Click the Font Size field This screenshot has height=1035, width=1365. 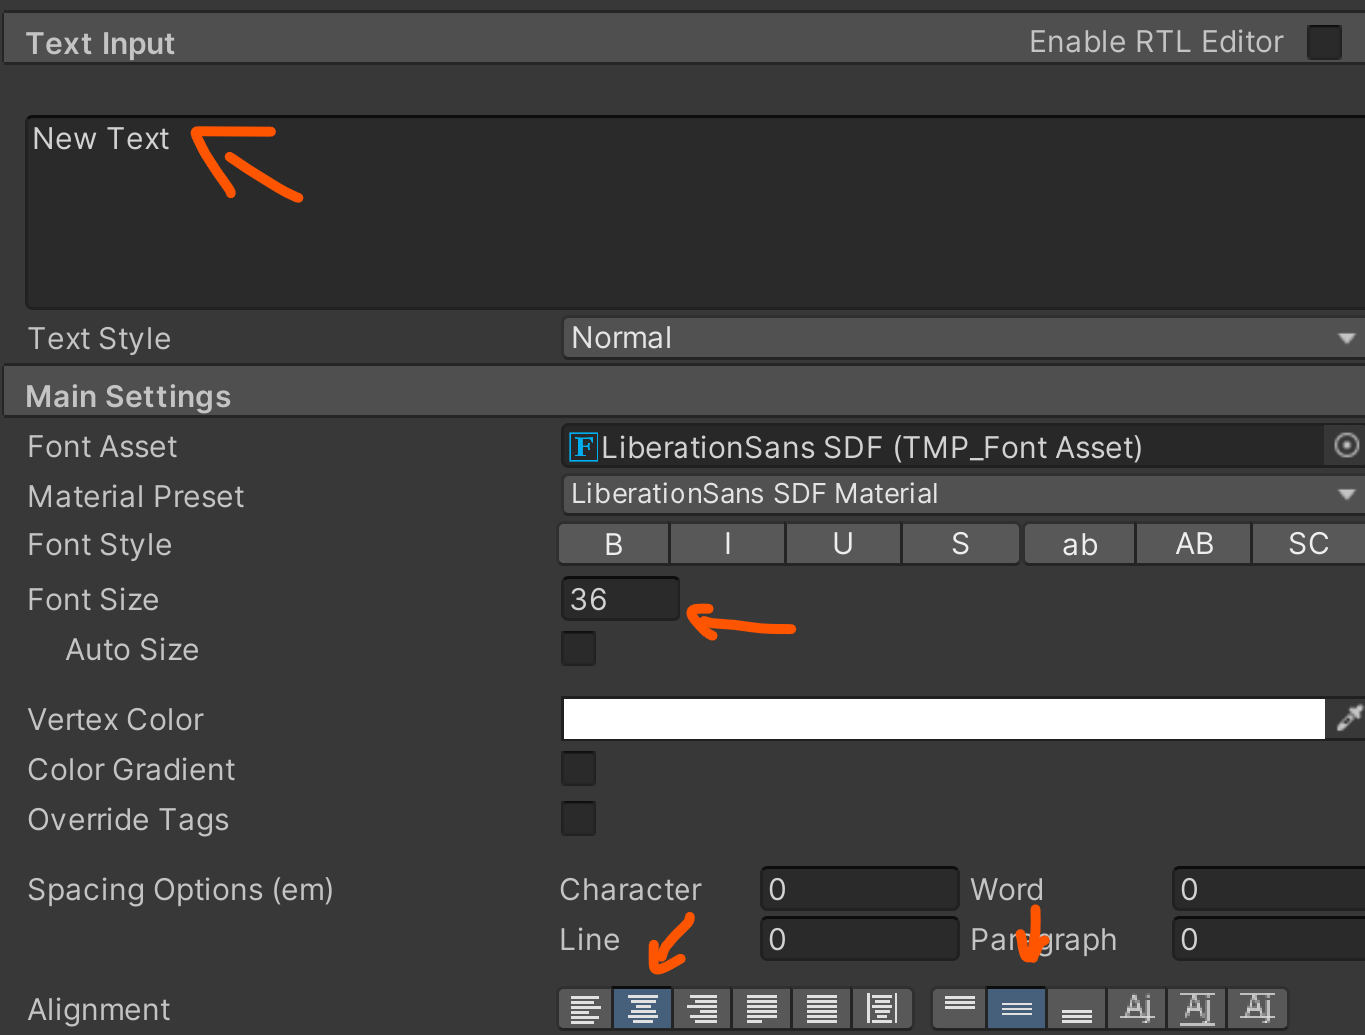pos(621,598)
